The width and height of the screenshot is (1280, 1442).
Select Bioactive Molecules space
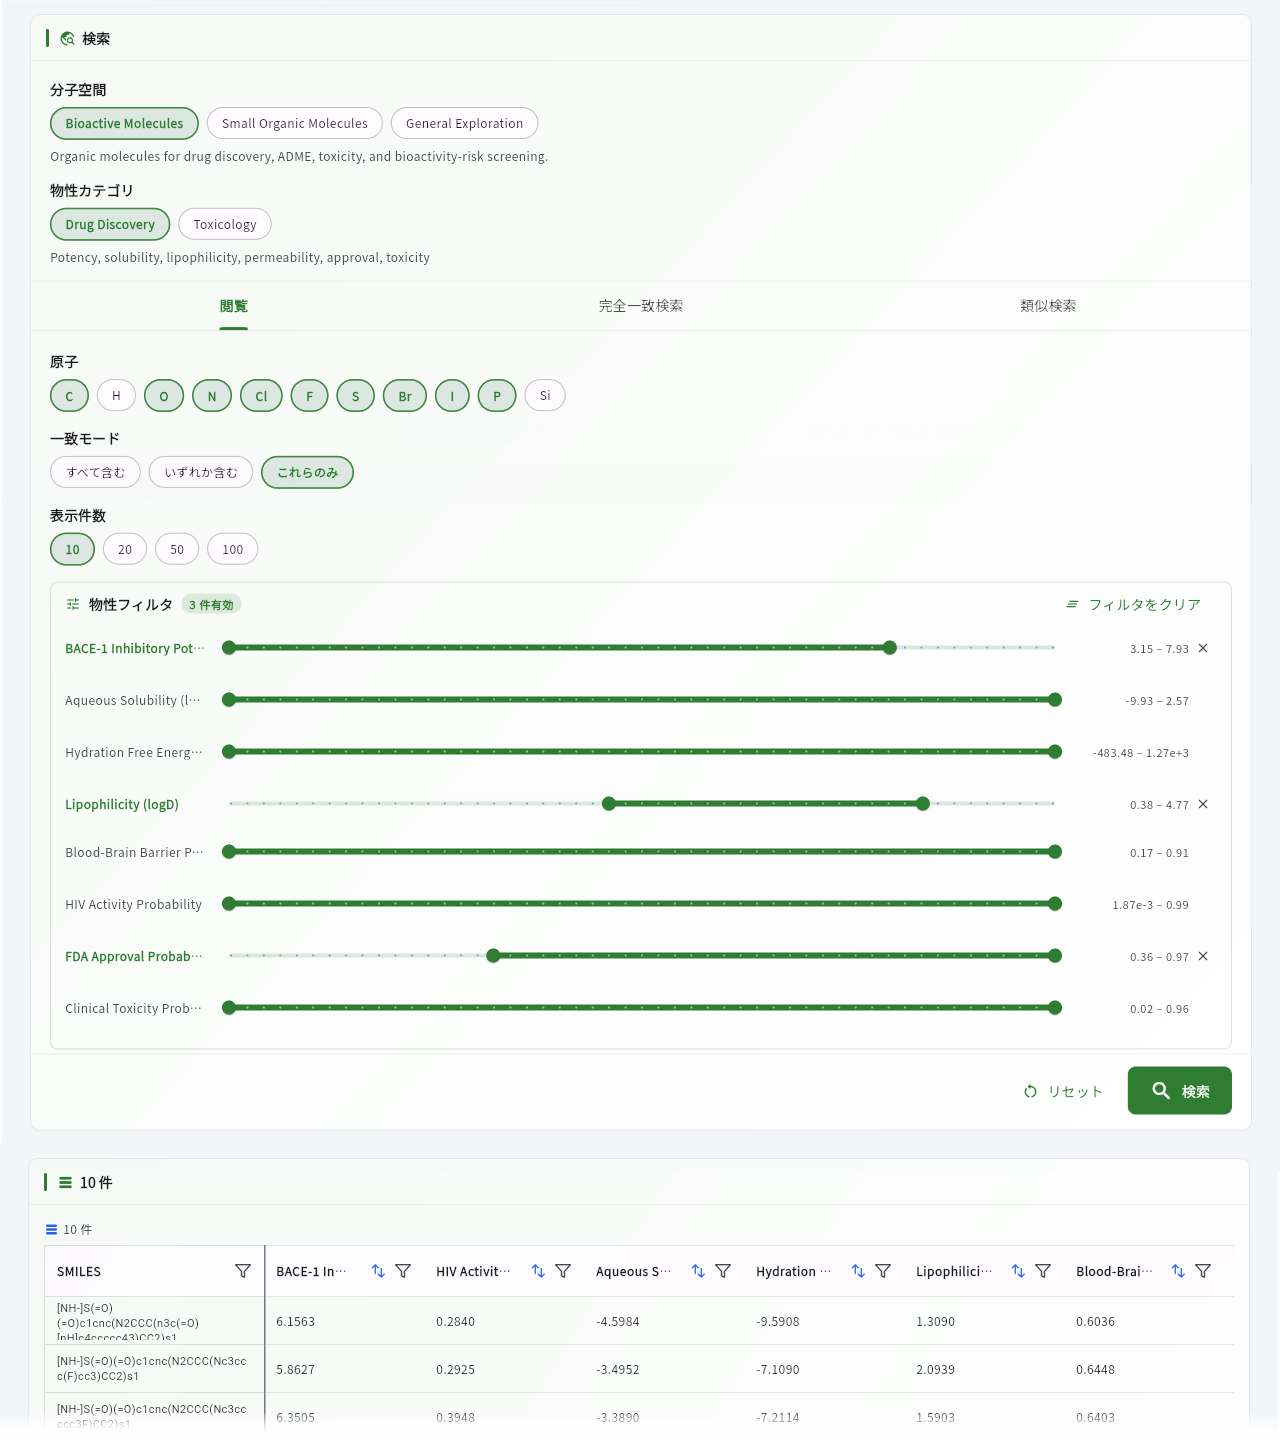tap(125, 124)
